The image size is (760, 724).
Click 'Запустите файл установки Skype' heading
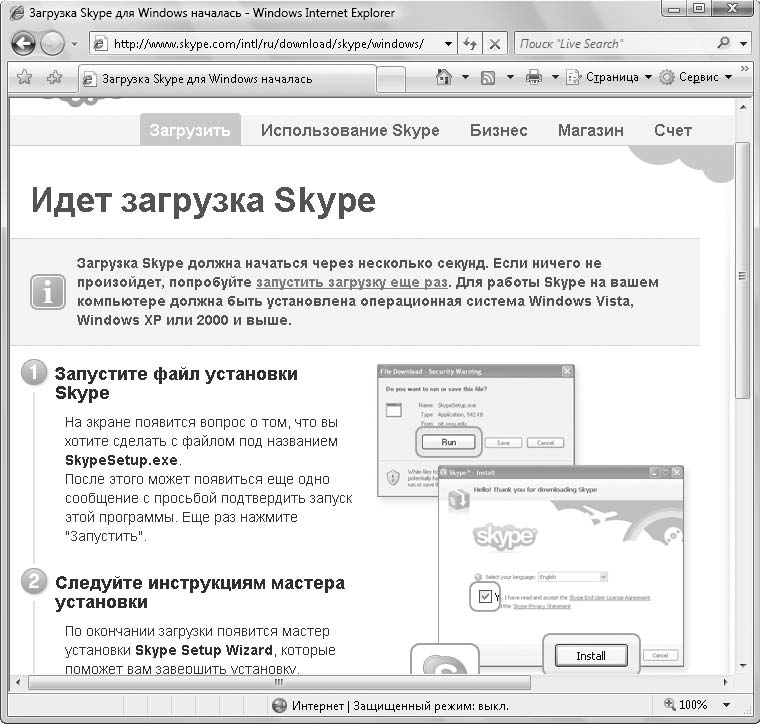[x=176, y=383]
